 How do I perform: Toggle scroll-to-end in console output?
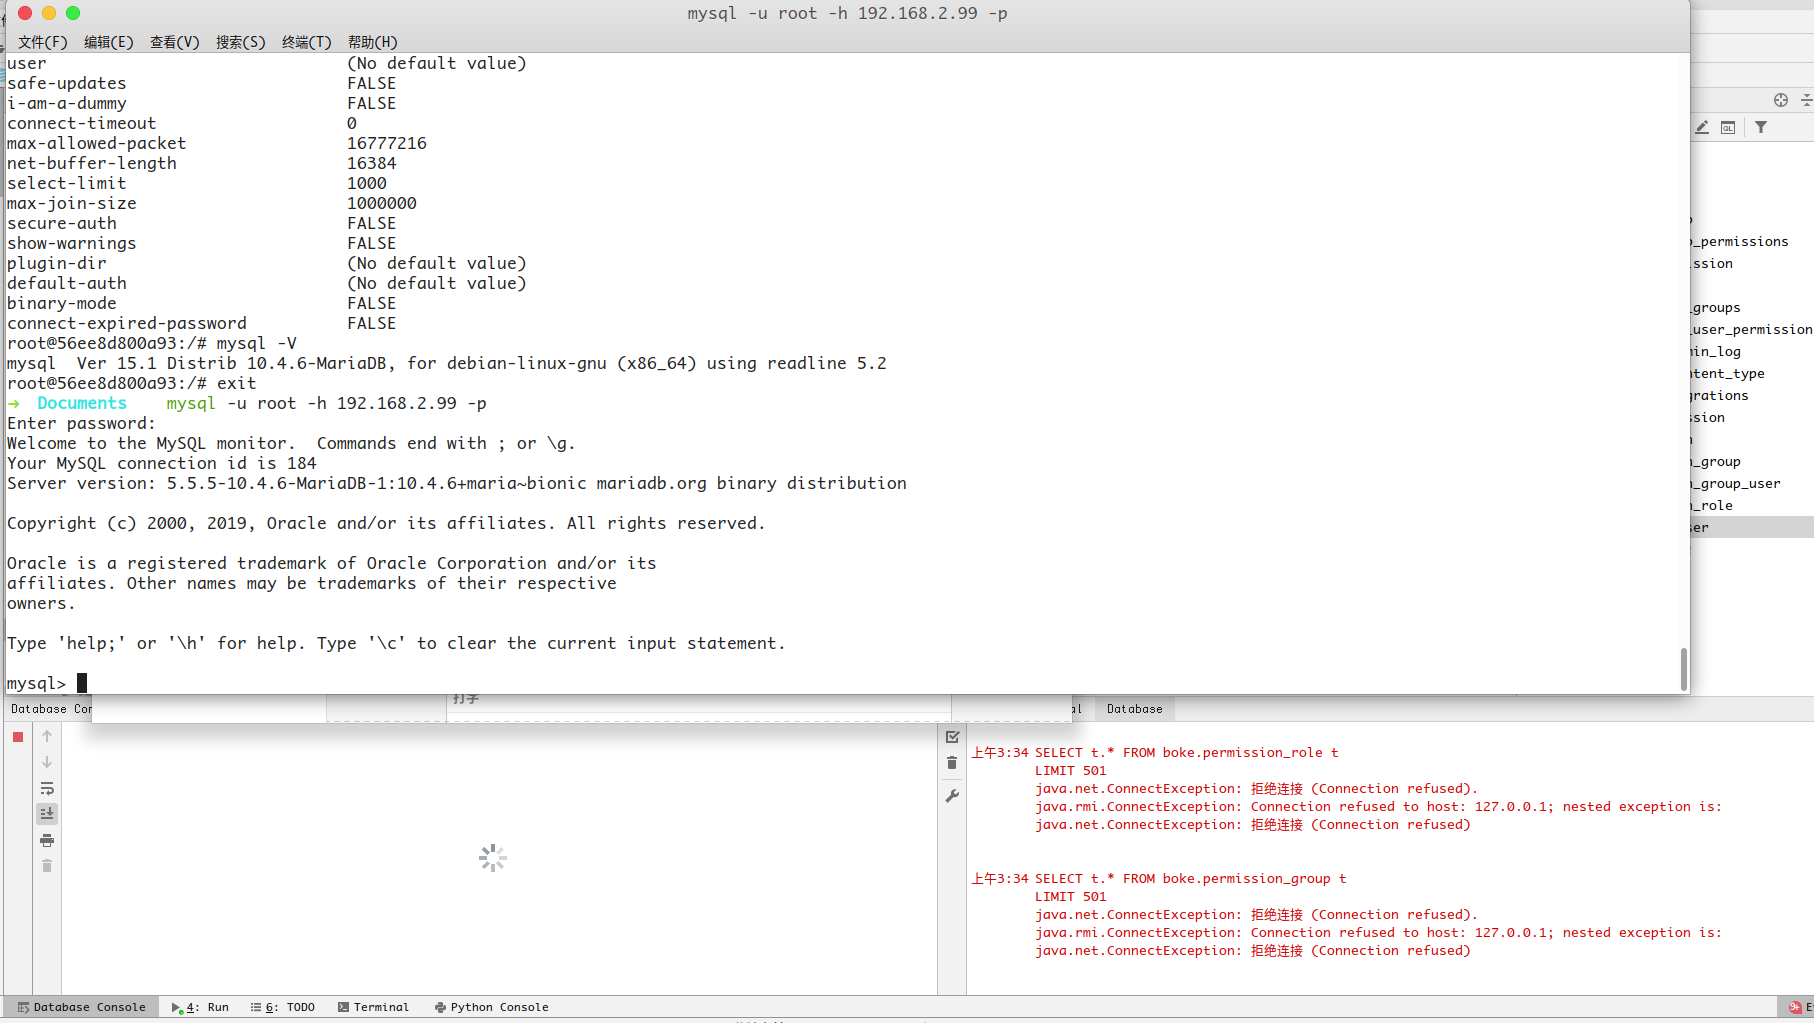tap(47, 814)
